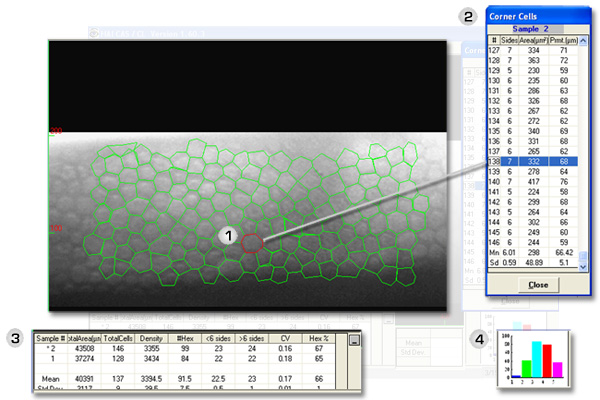Click the Density column header
This screenshot has width=600, height=400.
(x=151, y=339)
